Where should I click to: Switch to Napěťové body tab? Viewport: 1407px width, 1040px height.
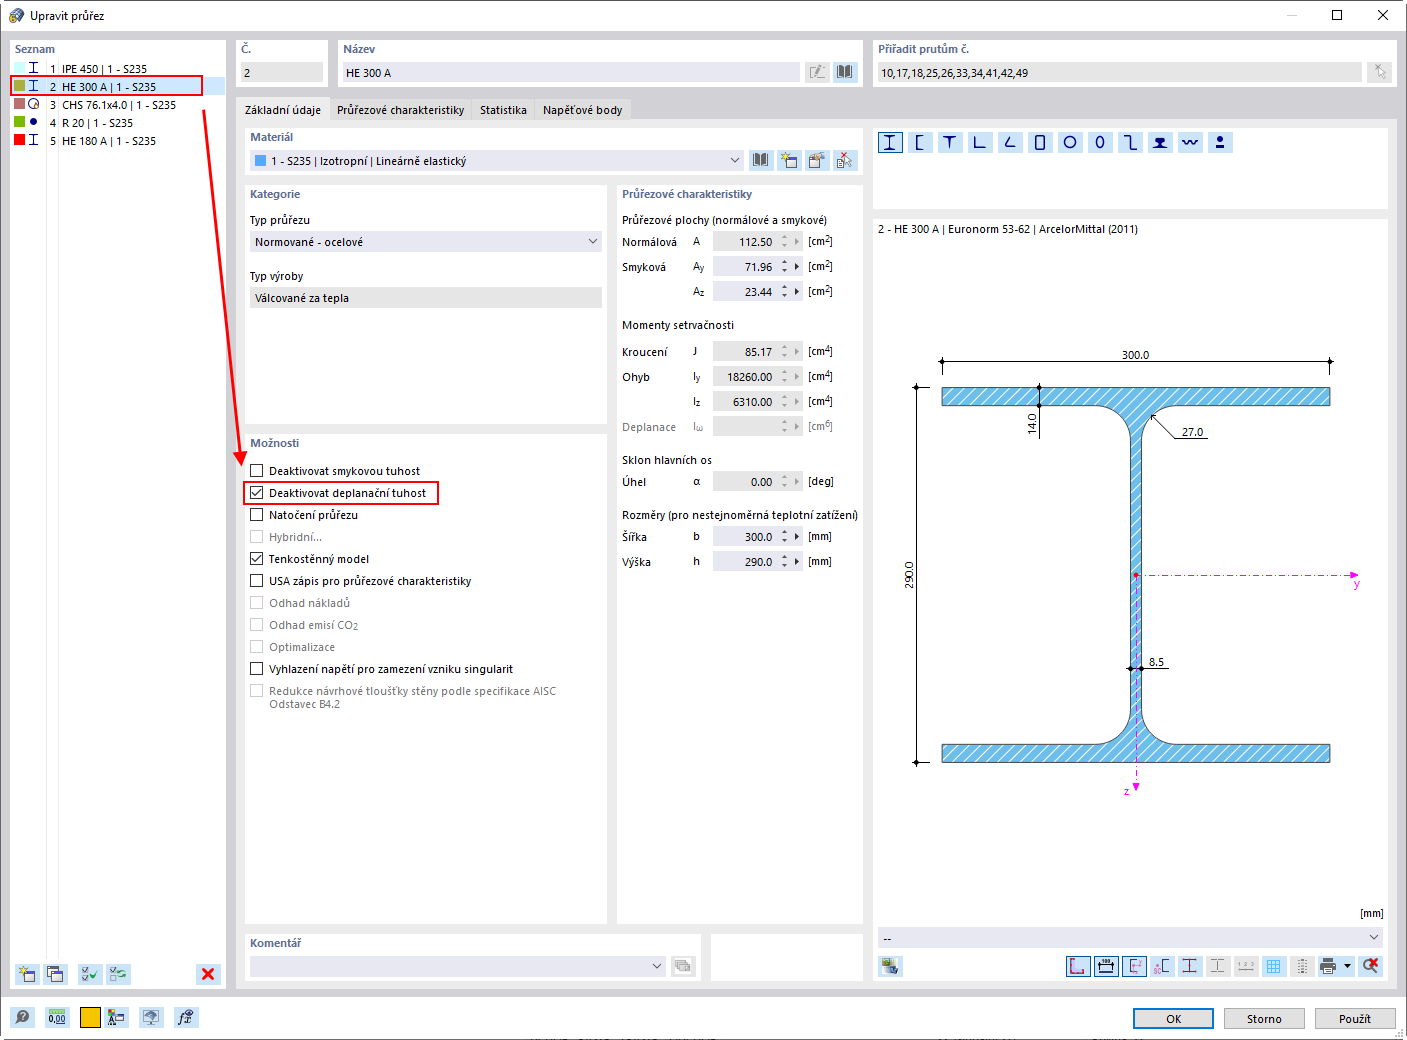coord(582,110)
